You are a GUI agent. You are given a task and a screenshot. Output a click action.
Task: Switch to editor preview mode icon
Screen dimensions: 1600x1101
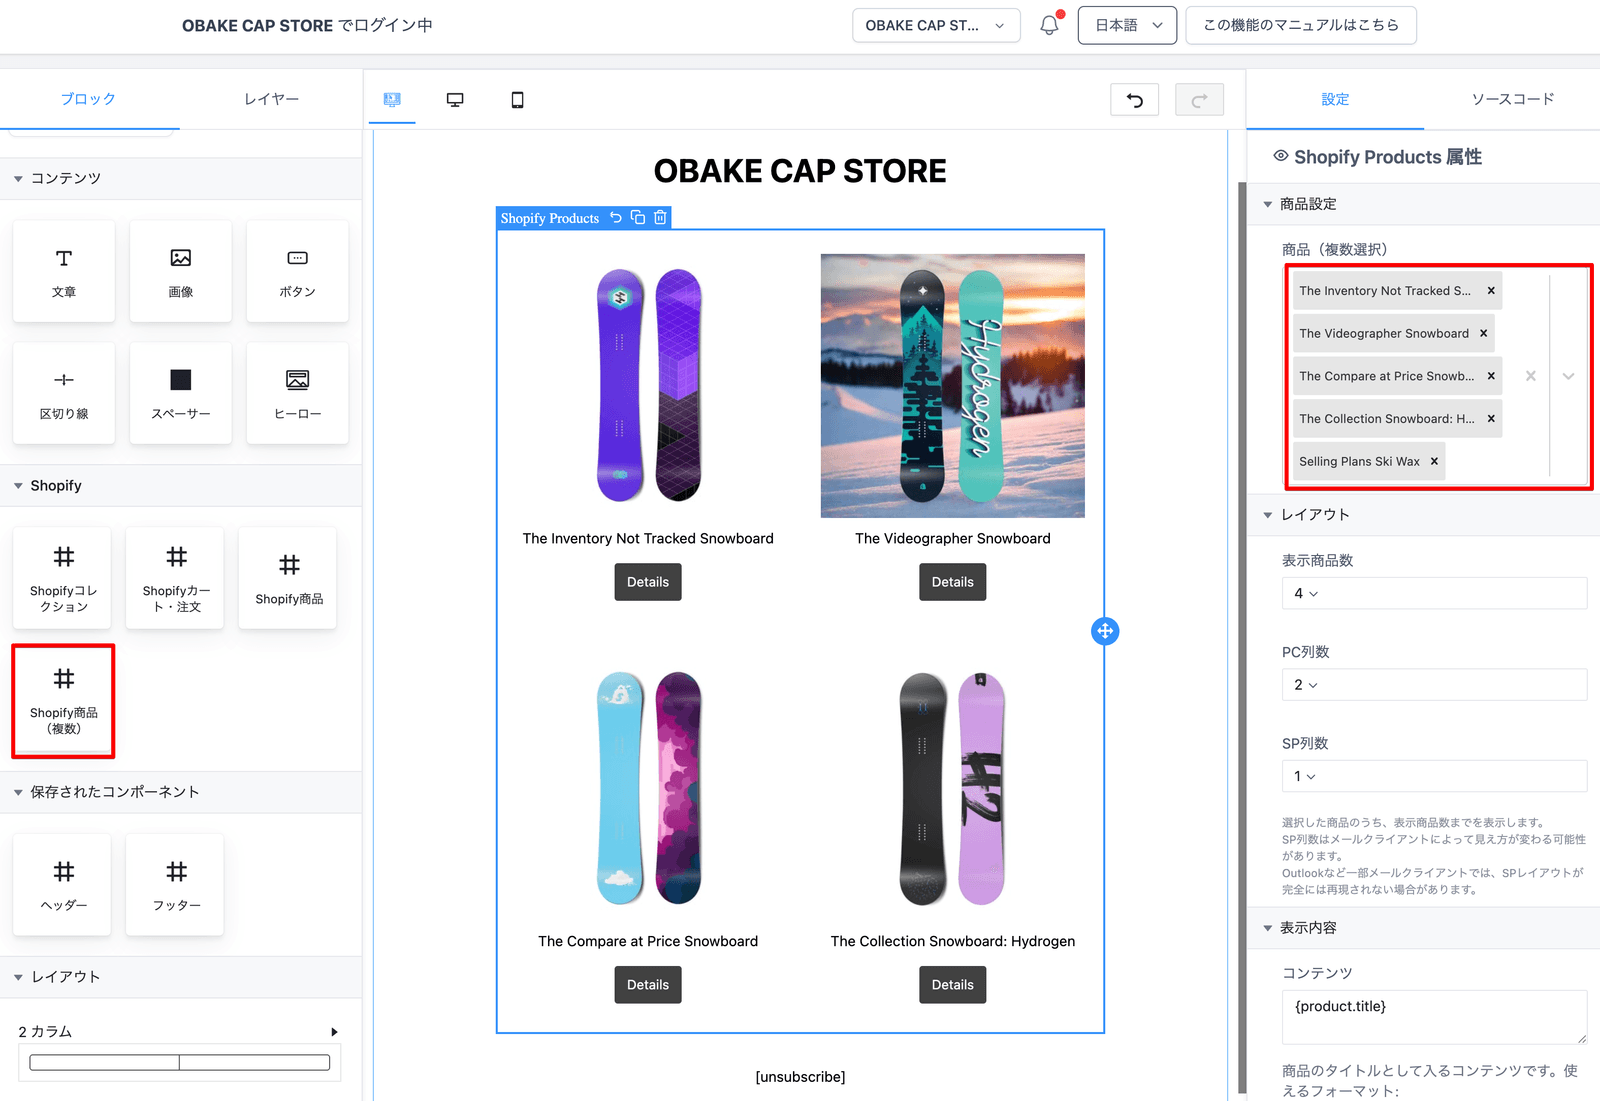click(x=392, y=99)
